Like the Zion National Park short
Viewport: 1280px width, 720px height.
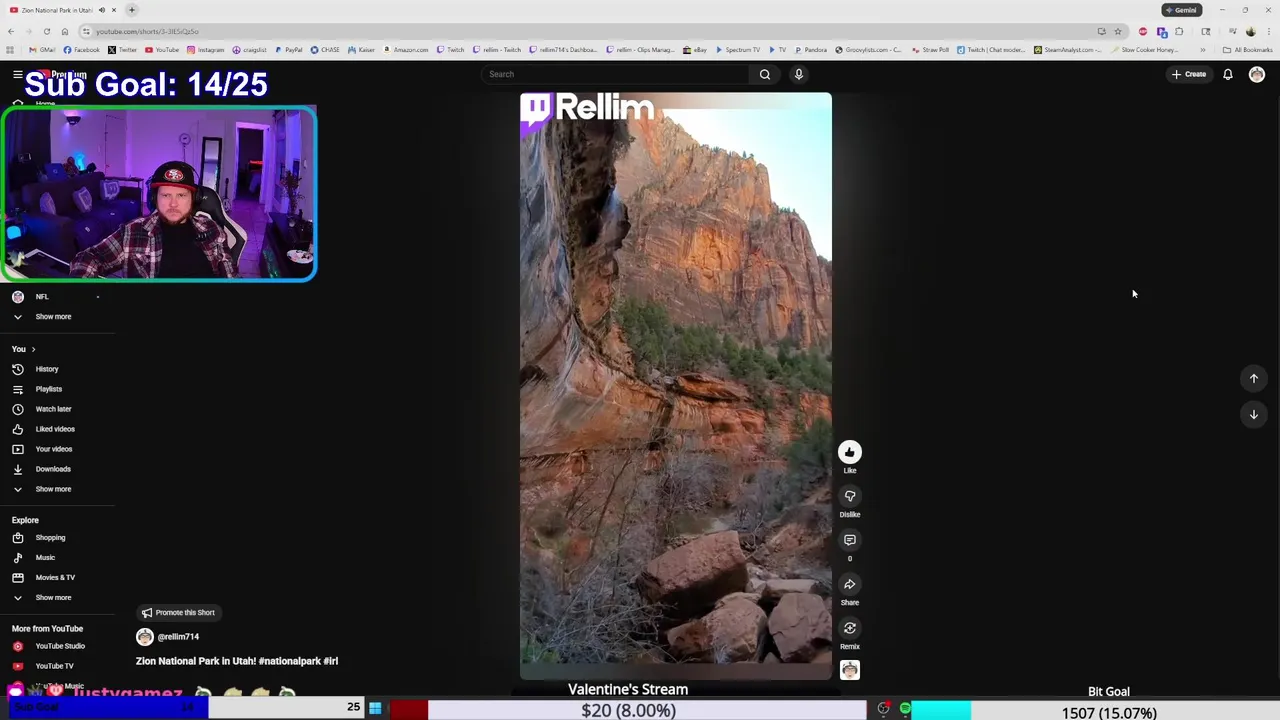tap(849, 452)
